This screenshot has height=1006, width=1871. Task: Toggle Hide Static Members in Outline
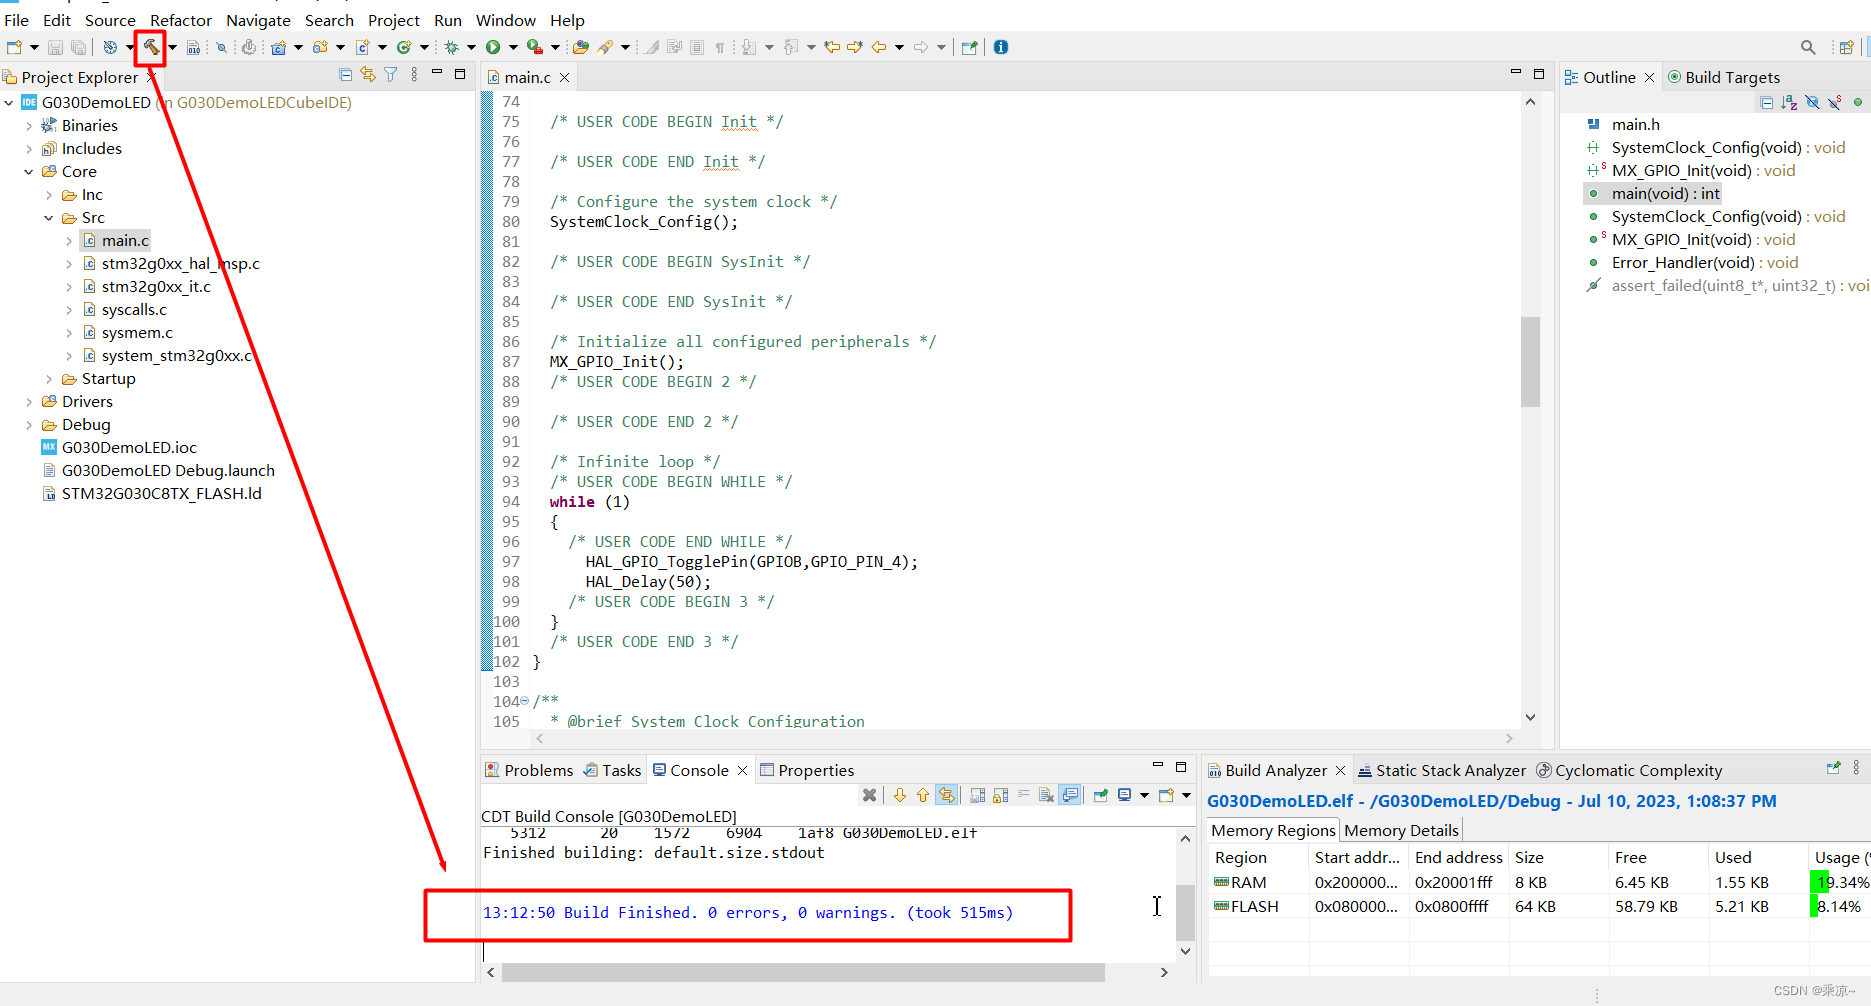point(1835,102)
